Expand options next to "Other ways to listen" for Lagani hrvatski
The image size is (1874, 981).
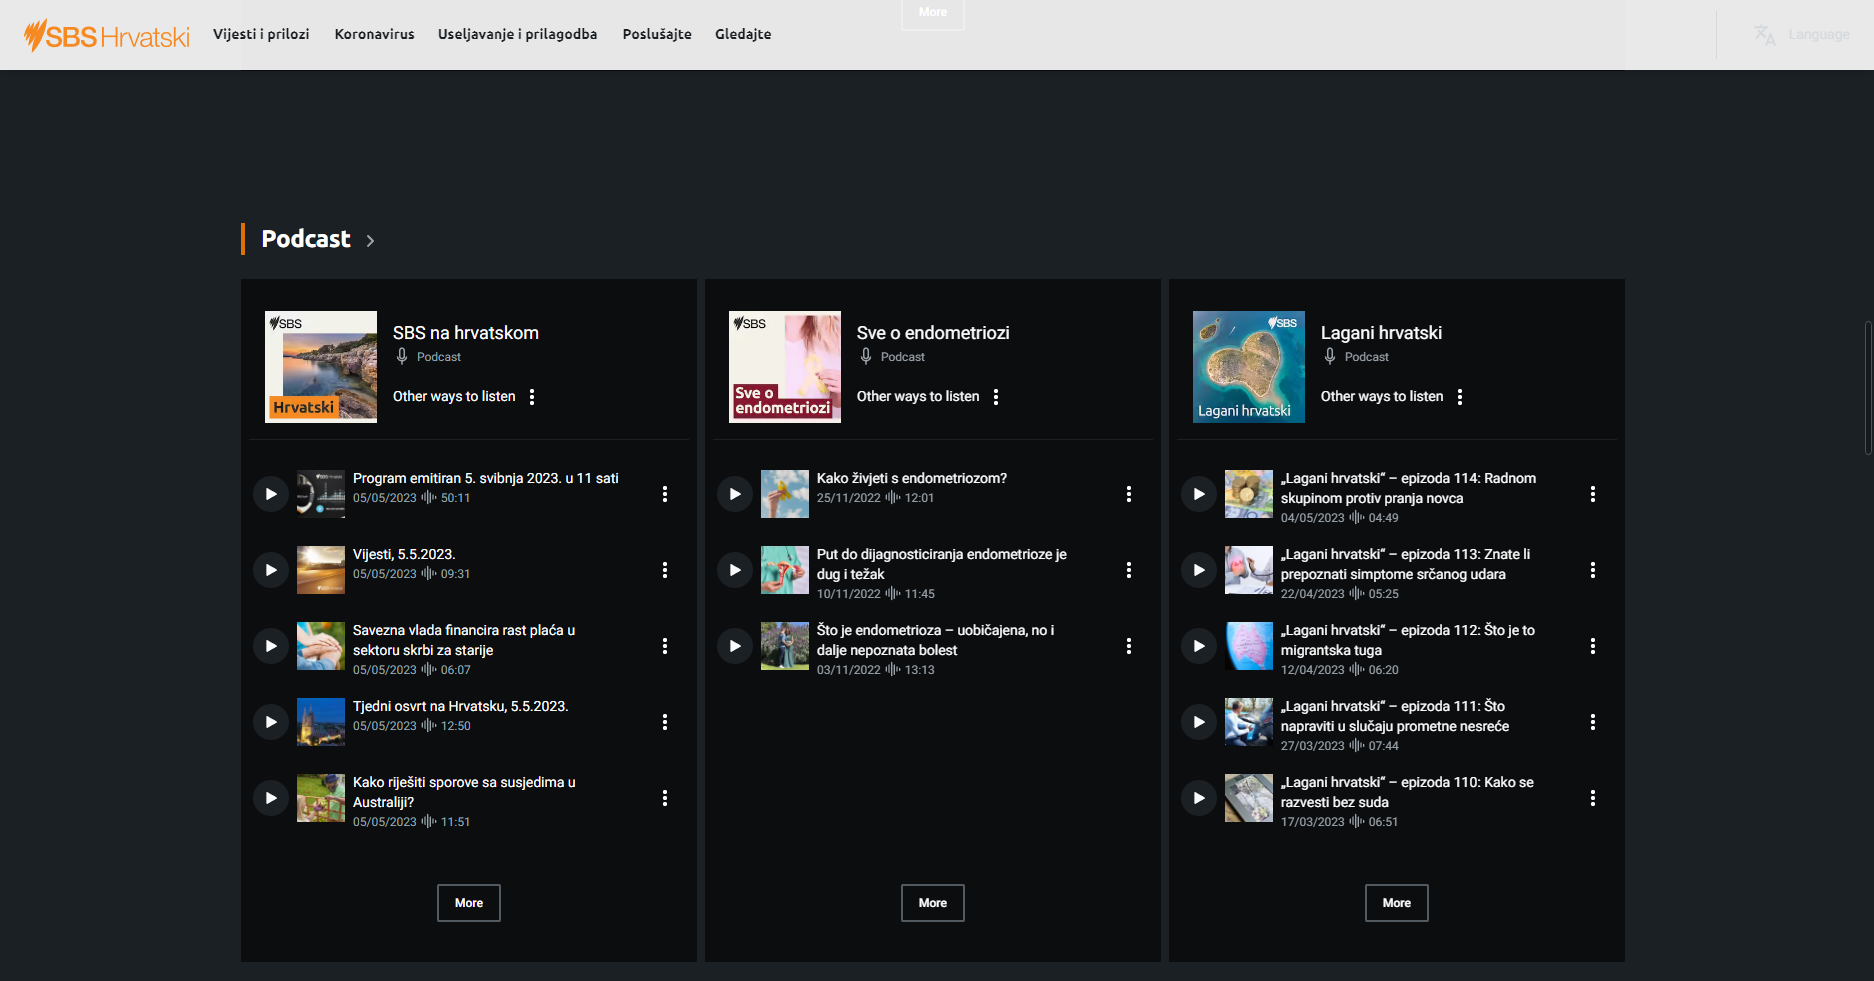coord(1460,396)
